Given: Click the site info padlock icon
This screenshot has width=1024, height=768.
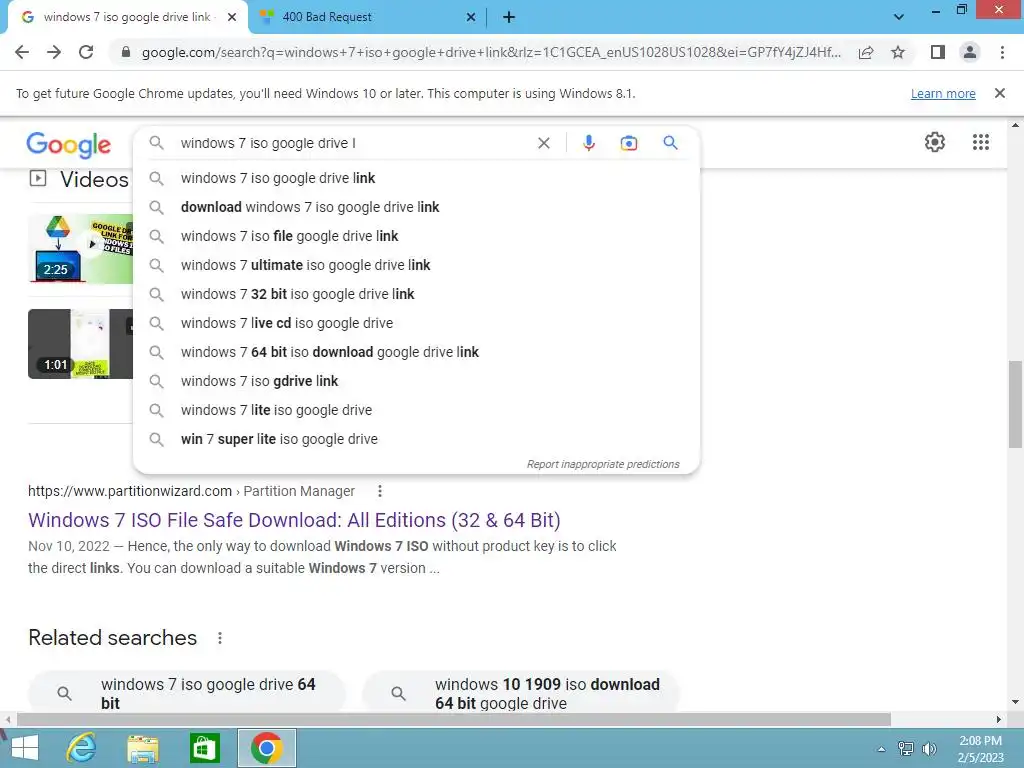Looking at the screenshot, I should [x=125, y=52].
